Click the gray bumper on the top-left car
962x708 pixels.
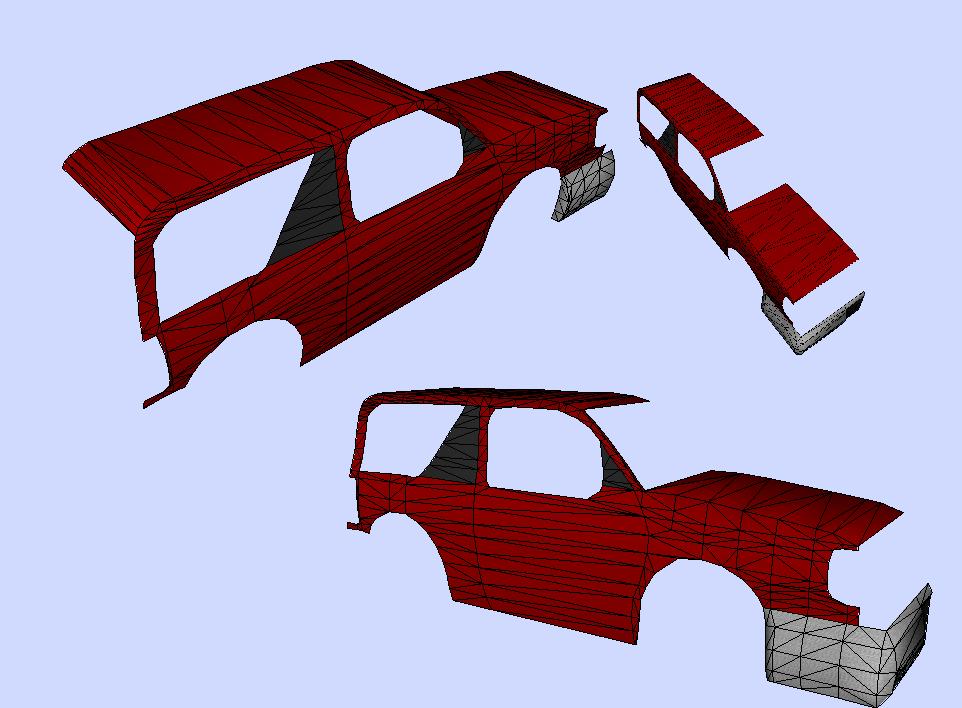tap(583, 186)
